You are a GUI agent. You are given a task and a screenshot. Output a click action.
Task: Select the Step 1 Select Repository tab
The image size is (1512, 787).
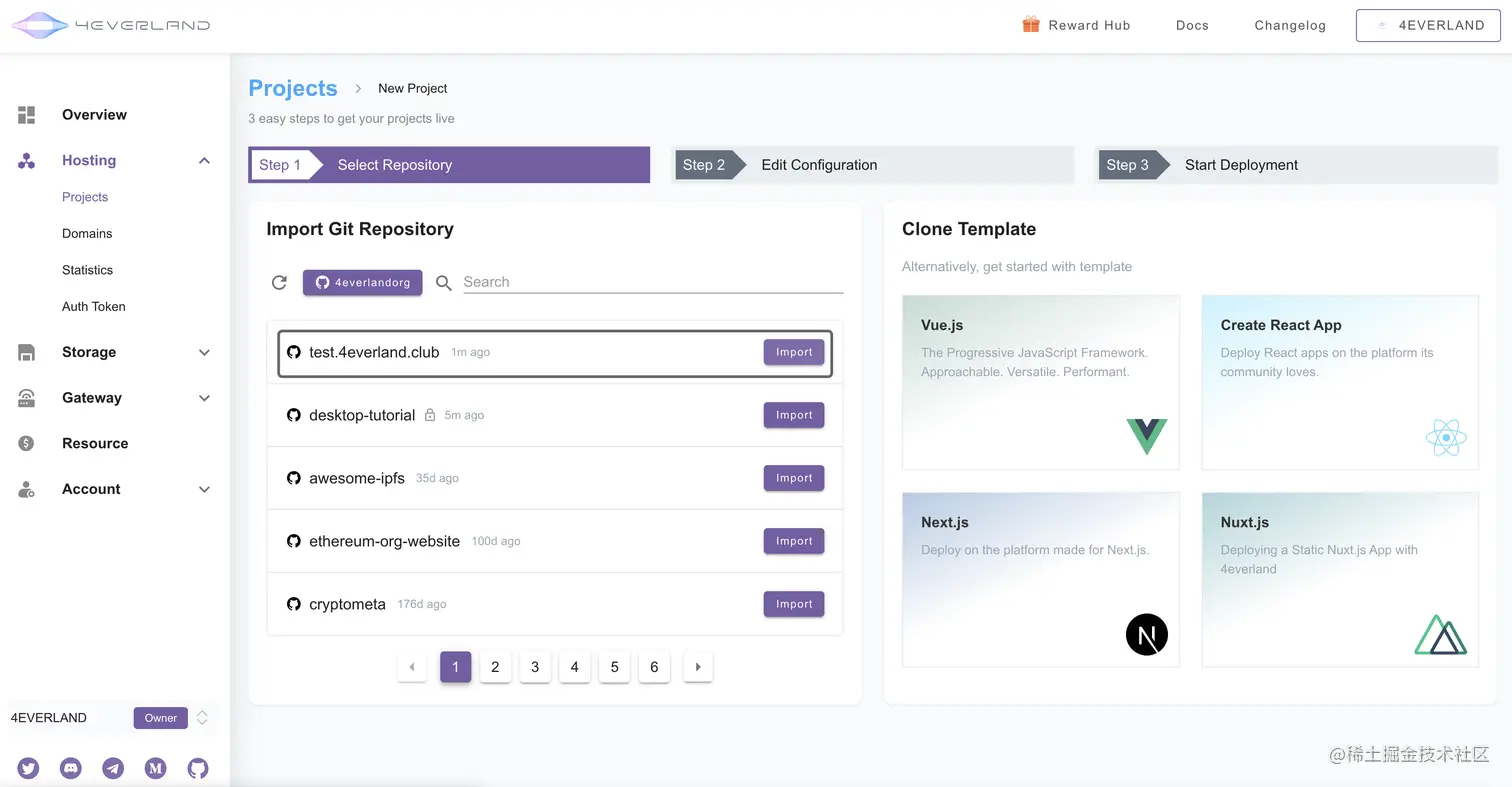click(x=449, y=165)
